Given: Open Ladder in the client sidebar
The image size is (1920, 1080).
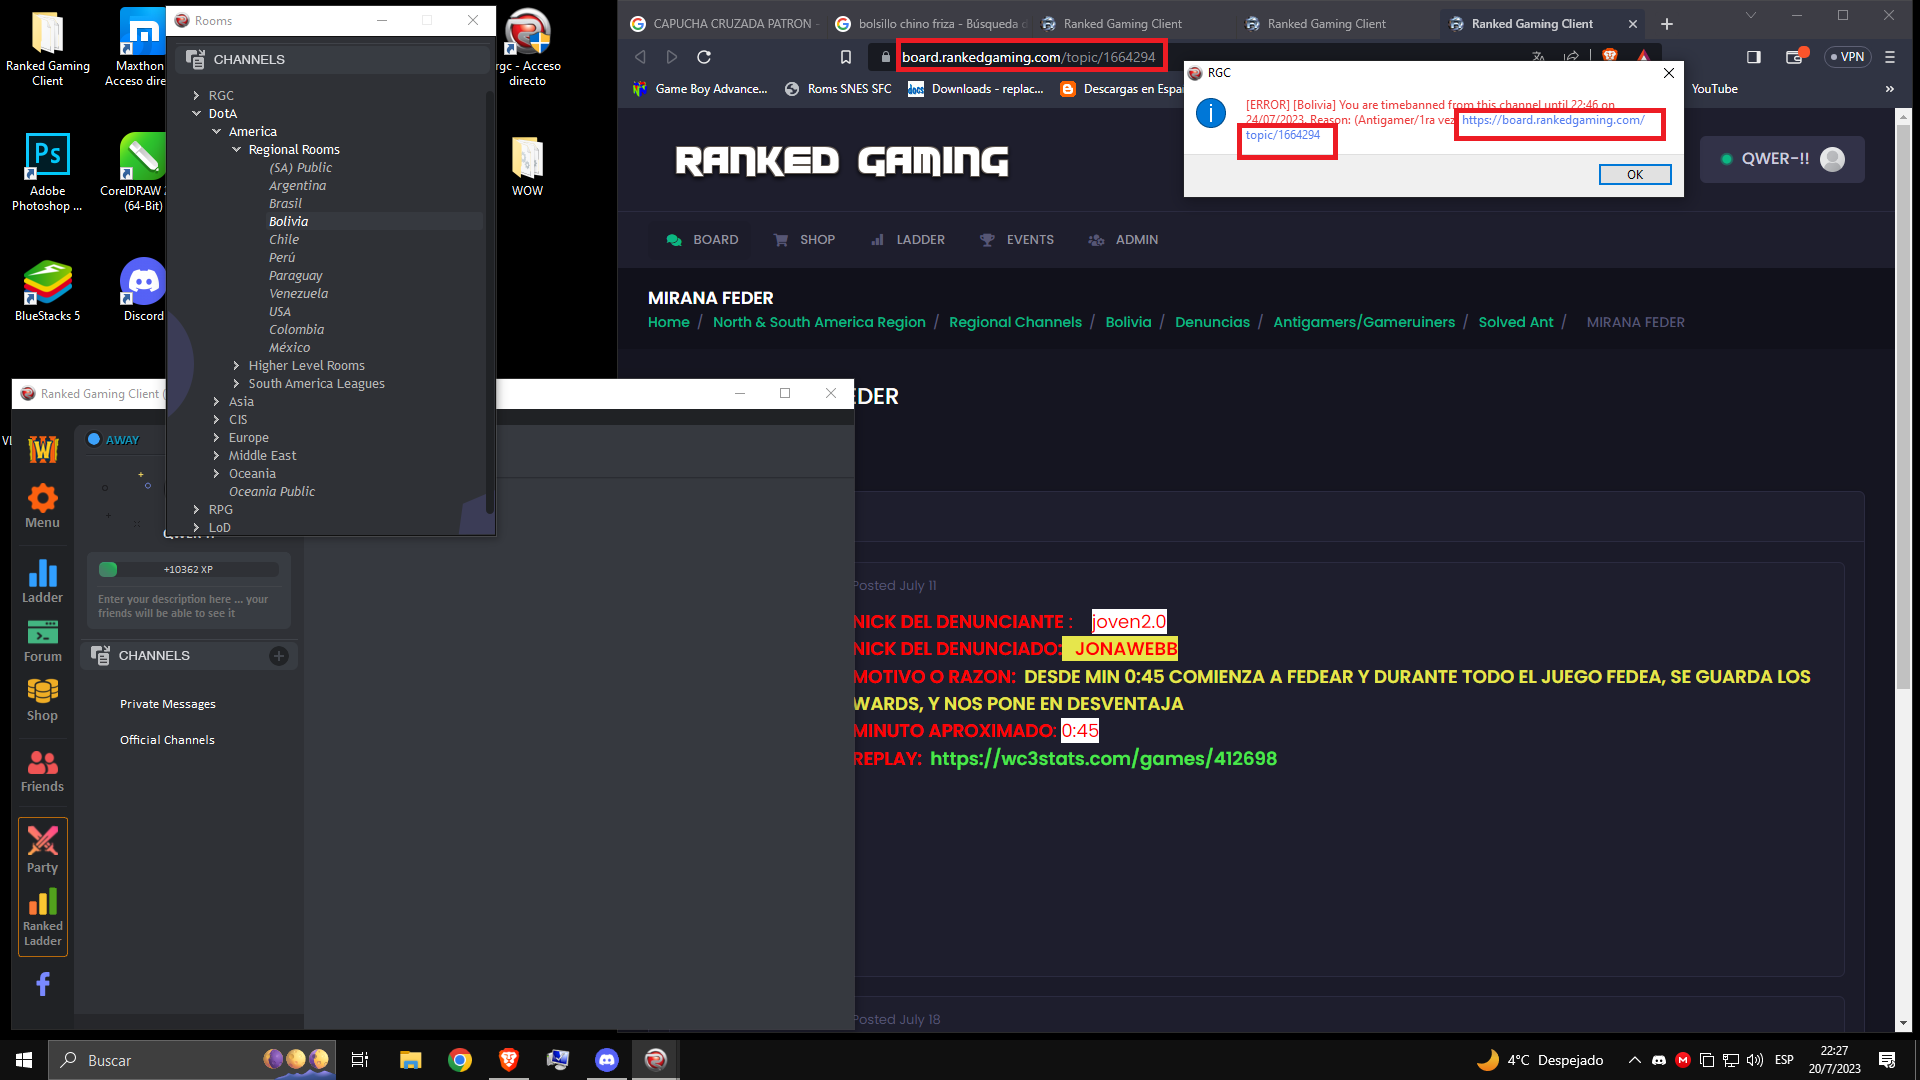Looking at the screenshot, I should tap(42, 581).
